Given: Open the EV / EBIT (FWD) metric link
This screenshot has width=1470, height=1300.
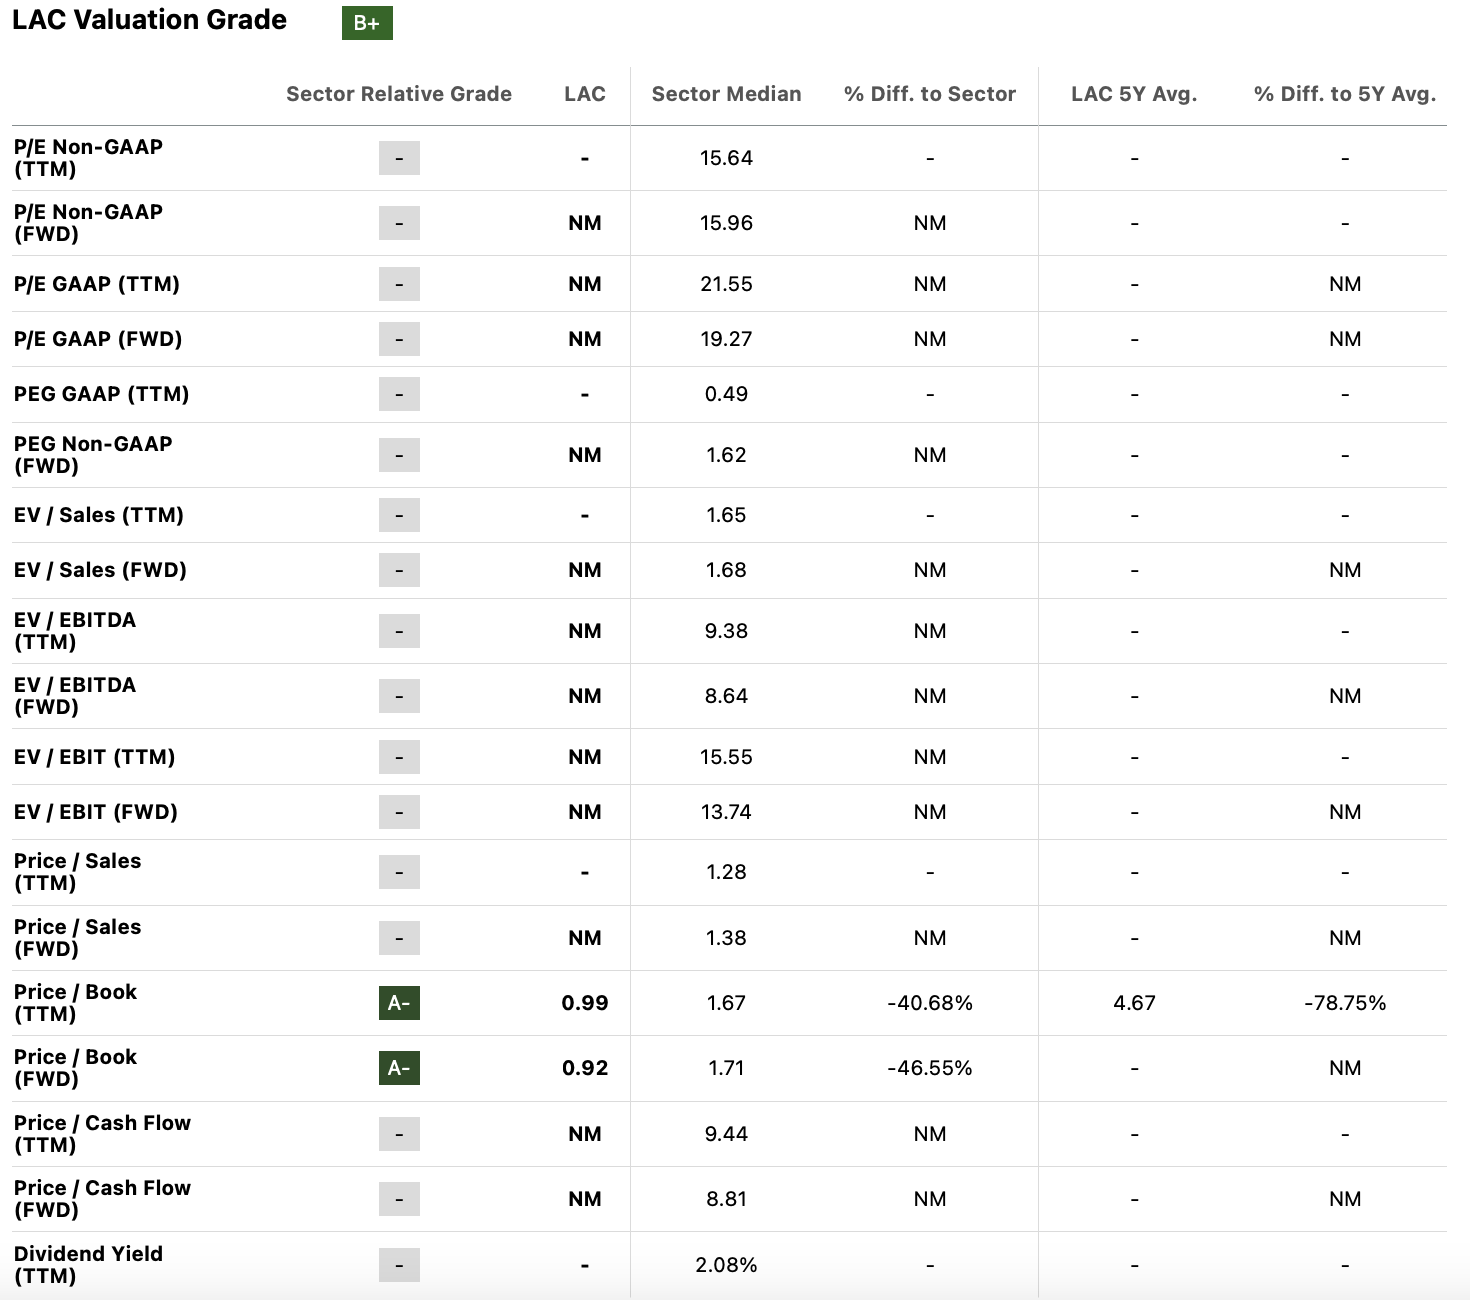Looking at the screenshot, I should pyautogui.click(x=96, y=812).
